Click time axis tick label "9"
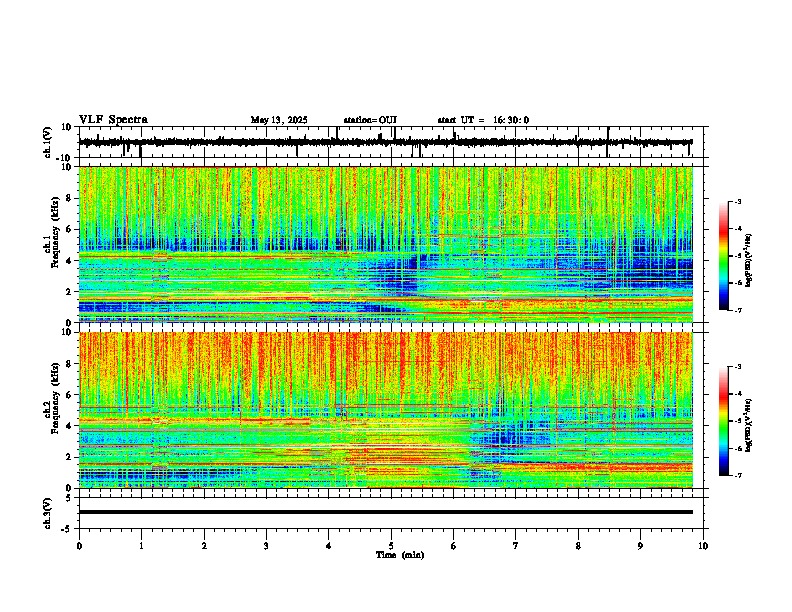 click(640, 546)
